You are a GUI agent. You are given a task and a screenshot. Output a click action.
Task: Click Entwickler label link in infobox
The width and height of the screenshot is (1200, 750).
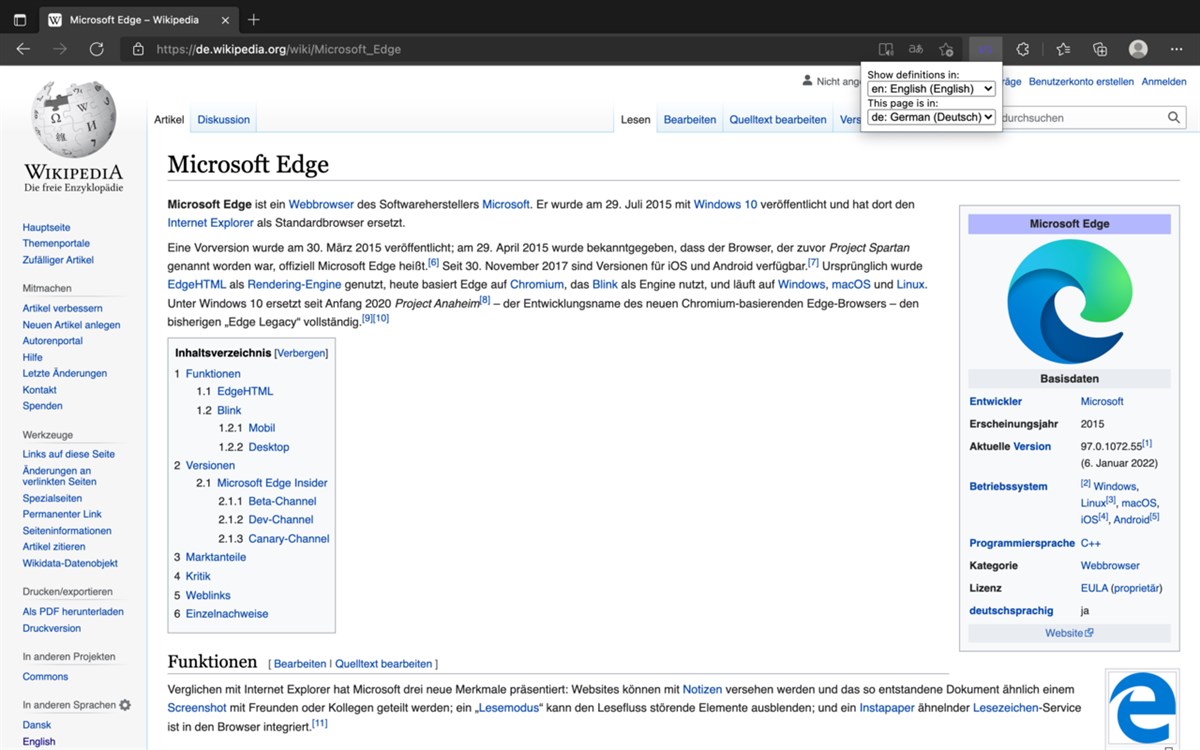[x=995, y=401]
